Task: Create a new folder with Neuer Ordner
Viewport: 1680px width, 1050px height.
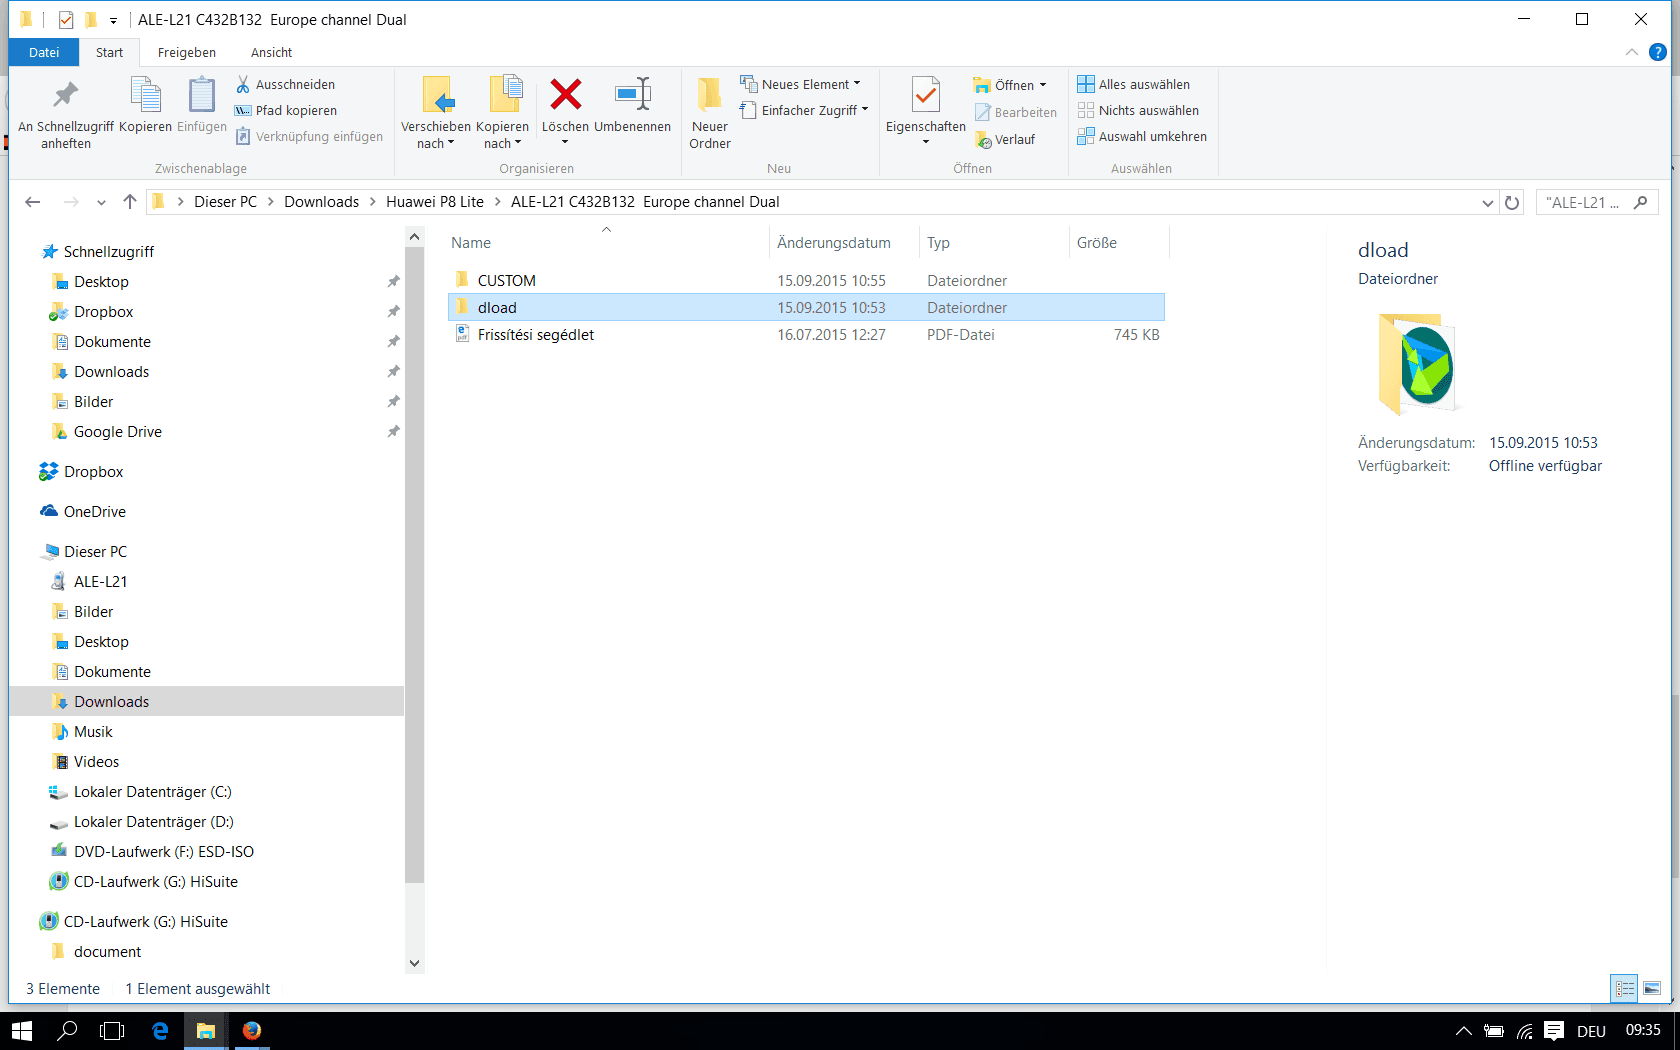Action: coord(709,112)
